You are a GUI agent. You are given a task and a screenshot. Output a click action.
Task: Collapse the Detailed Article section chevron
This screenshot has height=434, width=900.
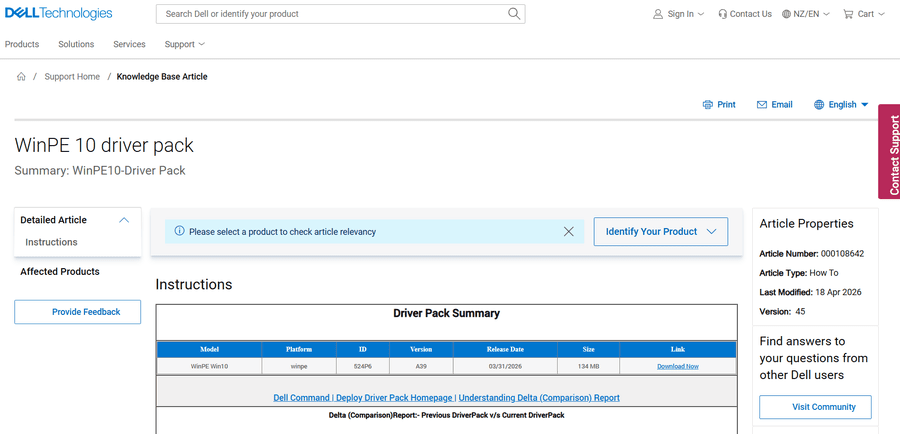click(124, 220)
